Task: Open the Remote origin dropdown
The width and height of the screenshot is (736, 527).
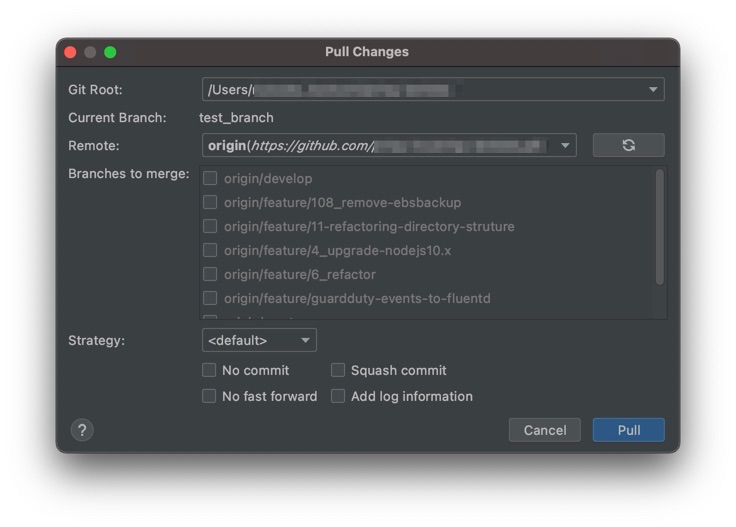Action: [x=566, y=145]
